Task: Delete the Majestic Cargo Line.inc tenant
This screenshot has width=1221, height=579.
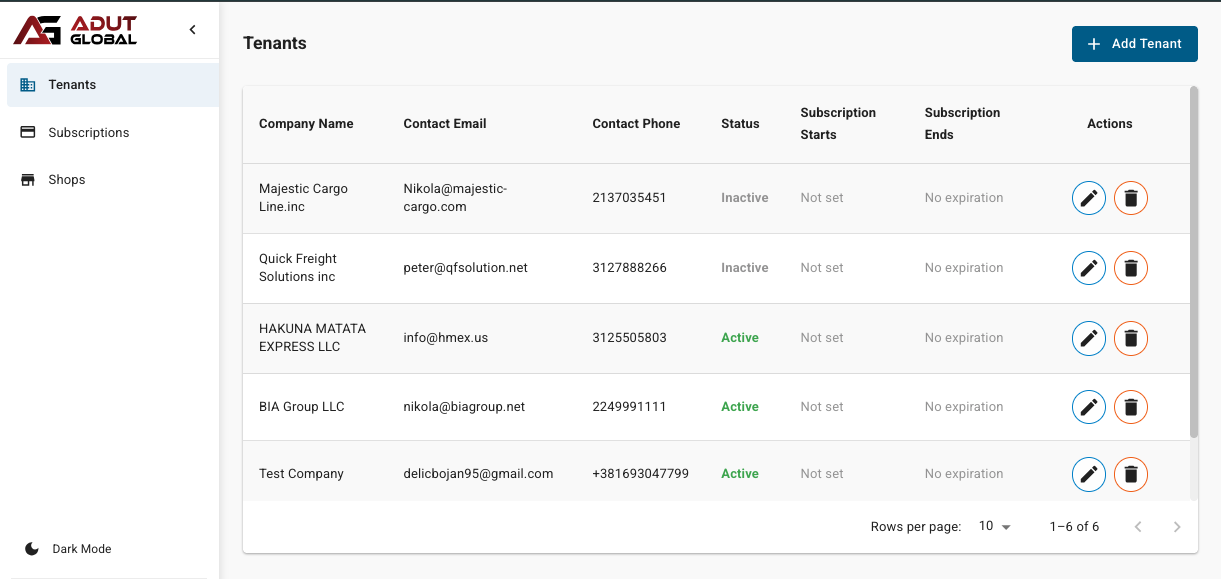Action: point(1131,198)
